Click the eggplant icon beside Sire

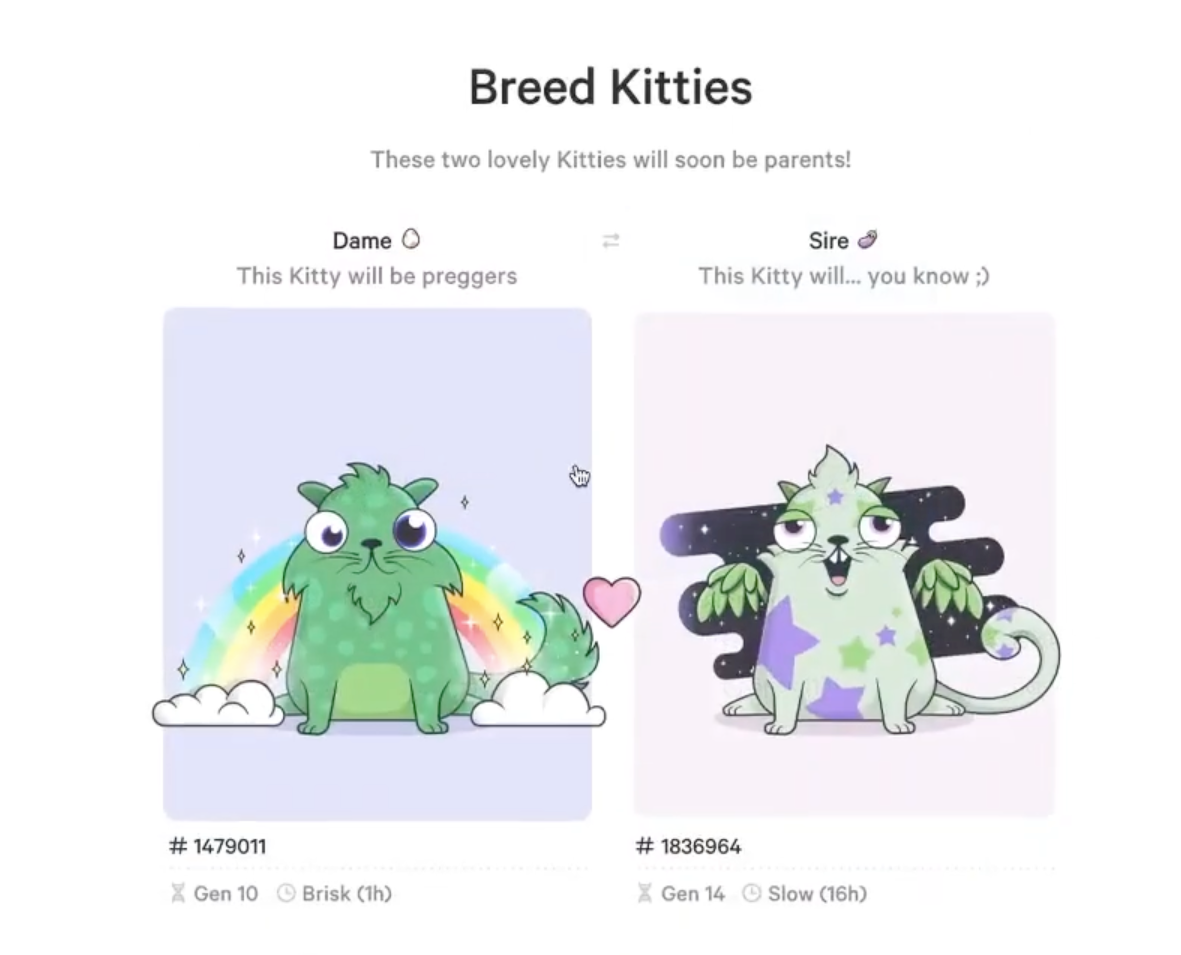(x=867, y=240)
